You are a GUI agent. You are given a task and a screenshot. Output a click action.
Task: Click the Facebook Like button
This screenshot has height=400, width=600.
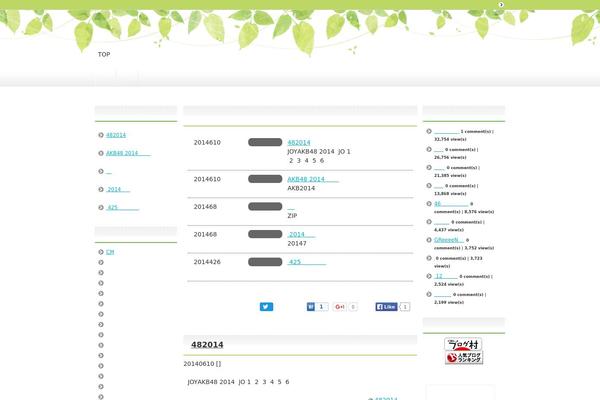[386, 307]
